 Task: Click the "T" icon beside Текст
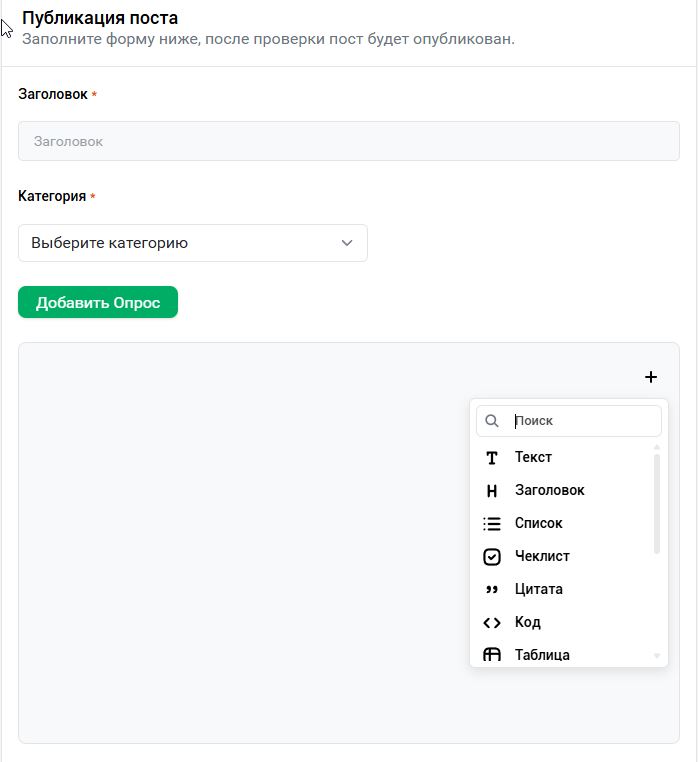pos(492,458)
